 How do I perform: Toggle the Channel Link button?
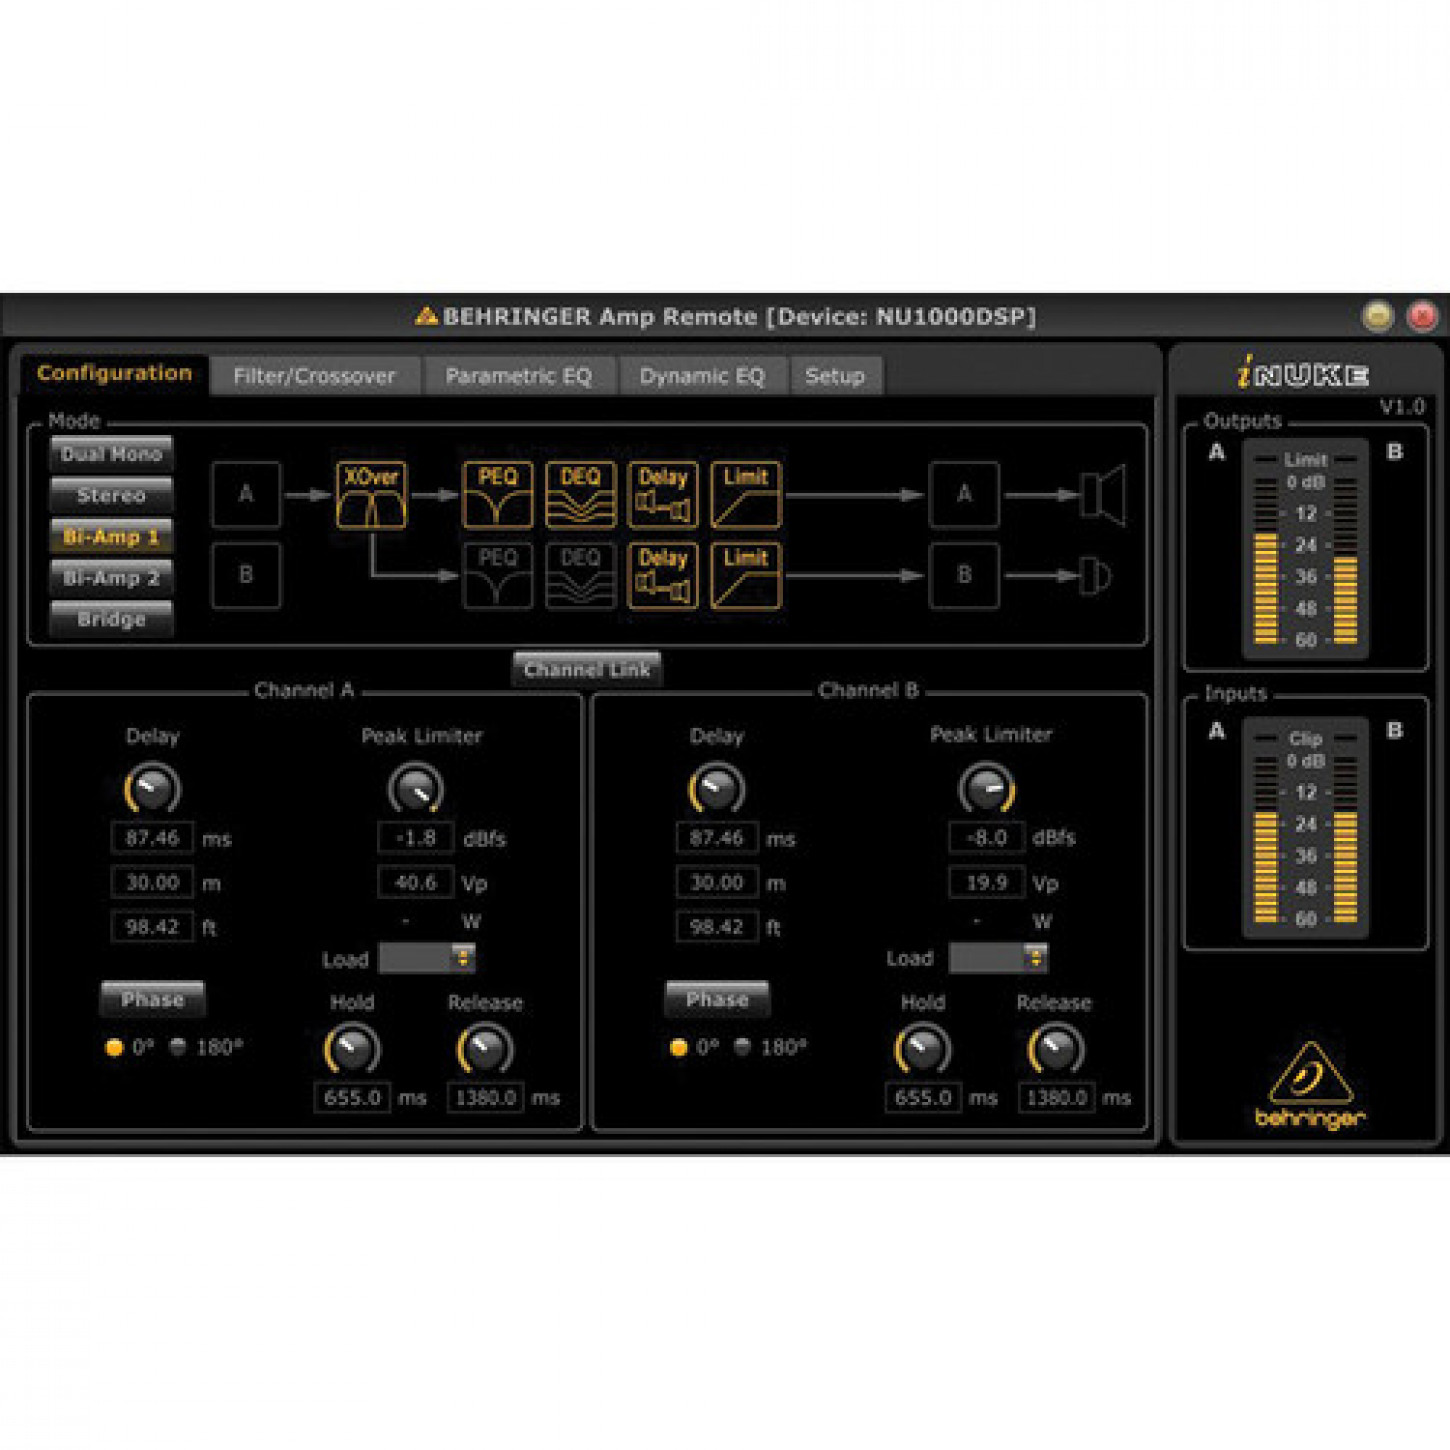tap(586, 669)
